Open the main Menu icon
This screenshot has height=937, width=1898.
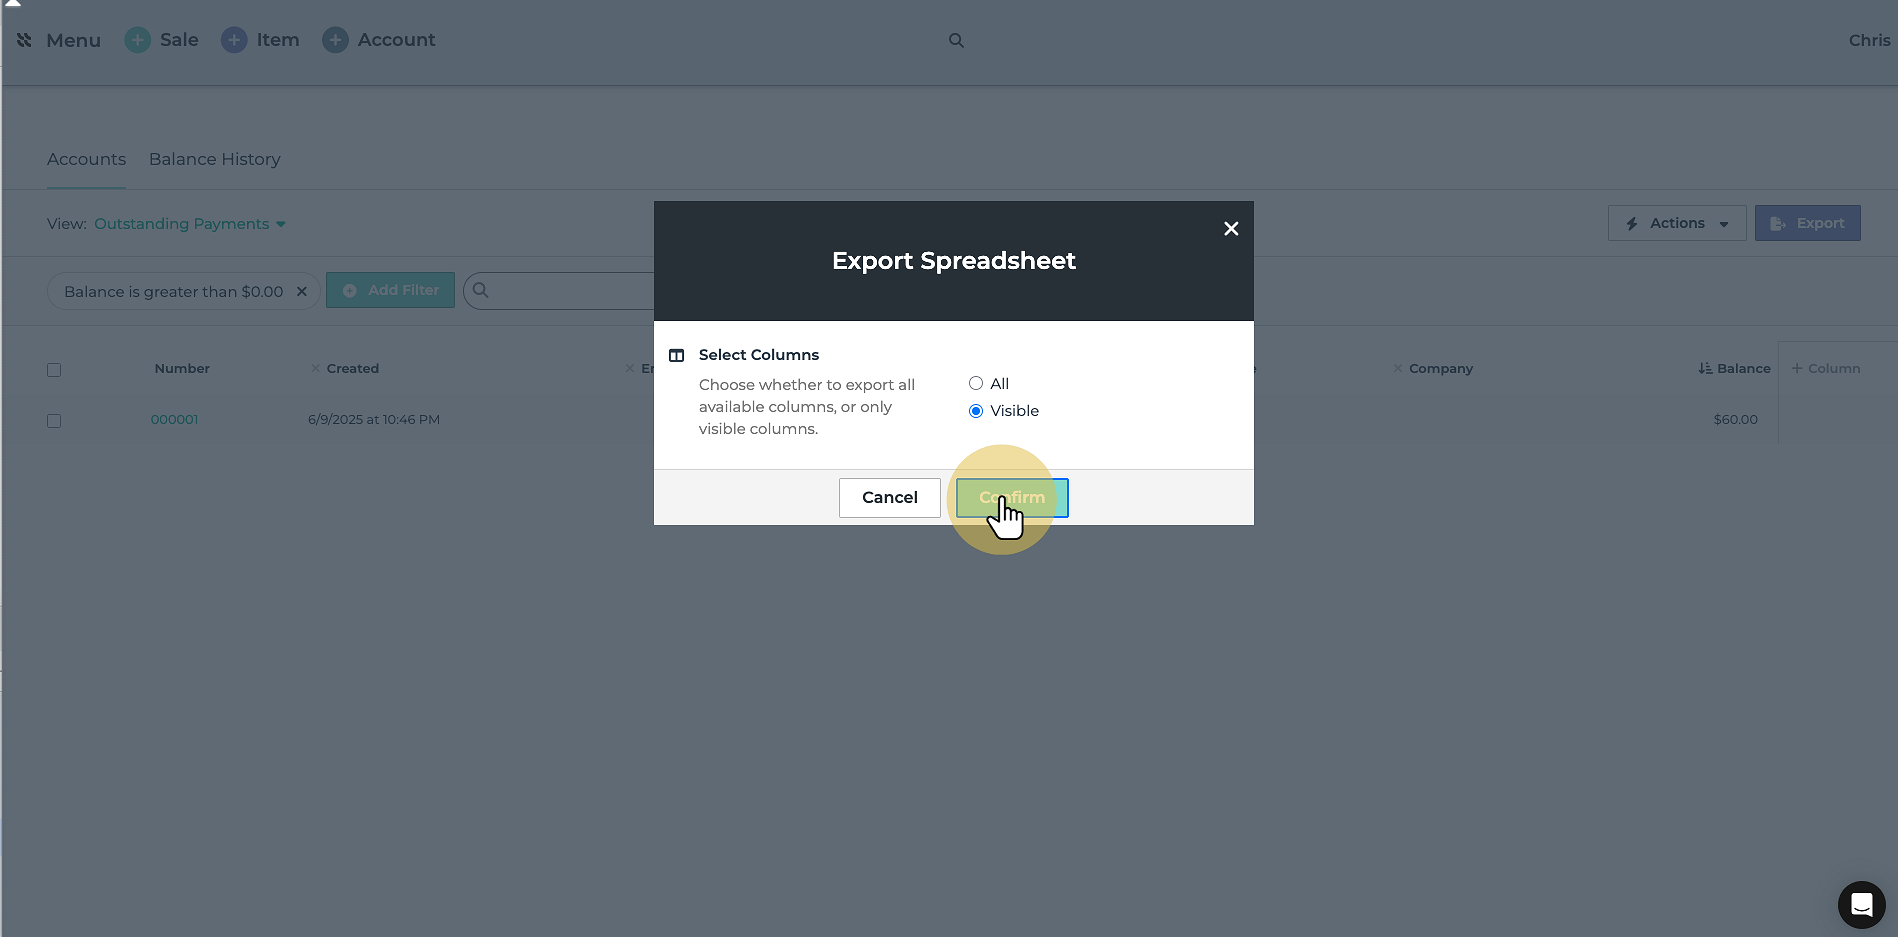pyautogui.click(x=24, y=40)
